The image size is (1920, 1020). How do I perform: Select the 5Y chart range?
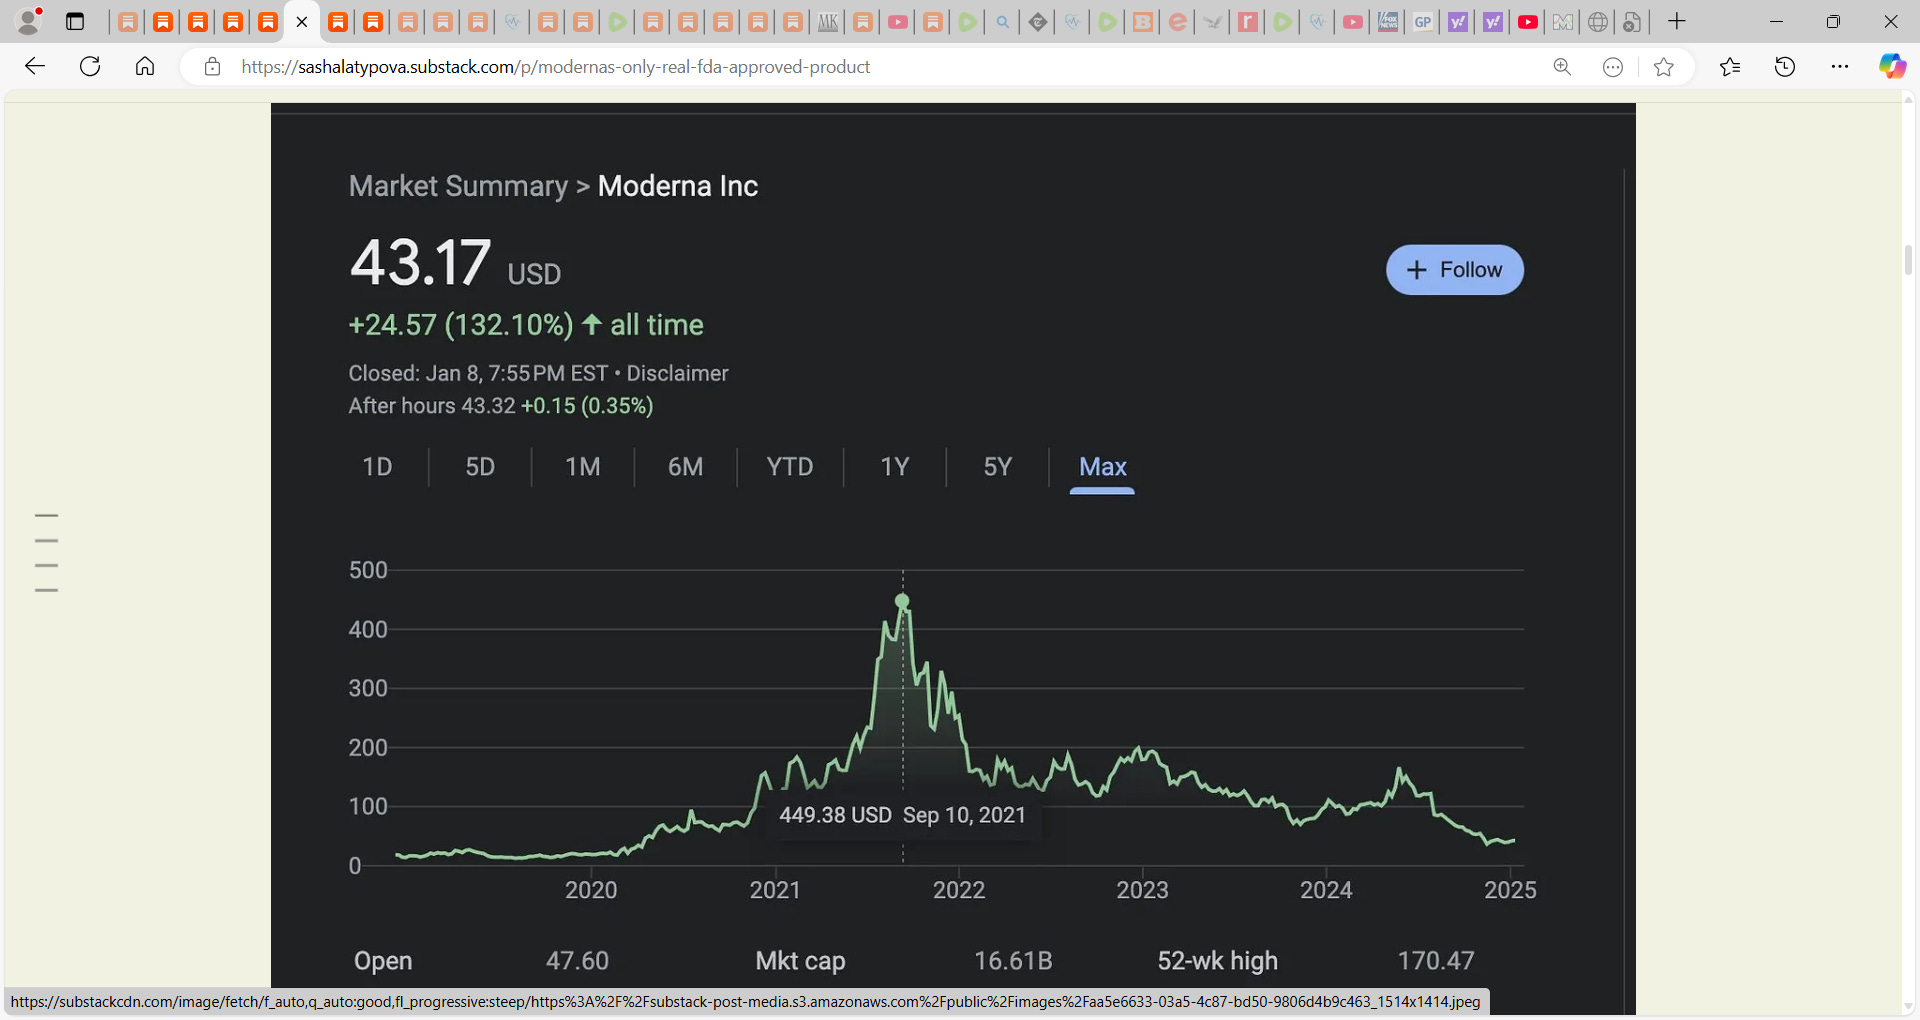click(x=998, y=467)
